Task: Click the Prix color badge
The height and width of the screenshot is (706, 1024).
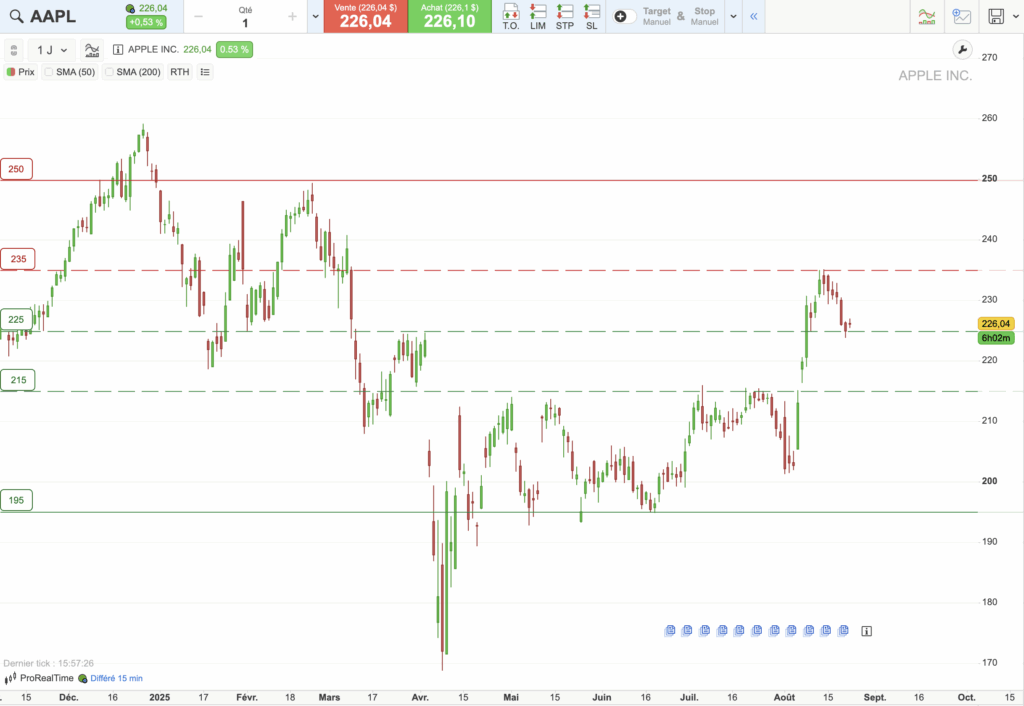Action: click(x=11, y=71)
